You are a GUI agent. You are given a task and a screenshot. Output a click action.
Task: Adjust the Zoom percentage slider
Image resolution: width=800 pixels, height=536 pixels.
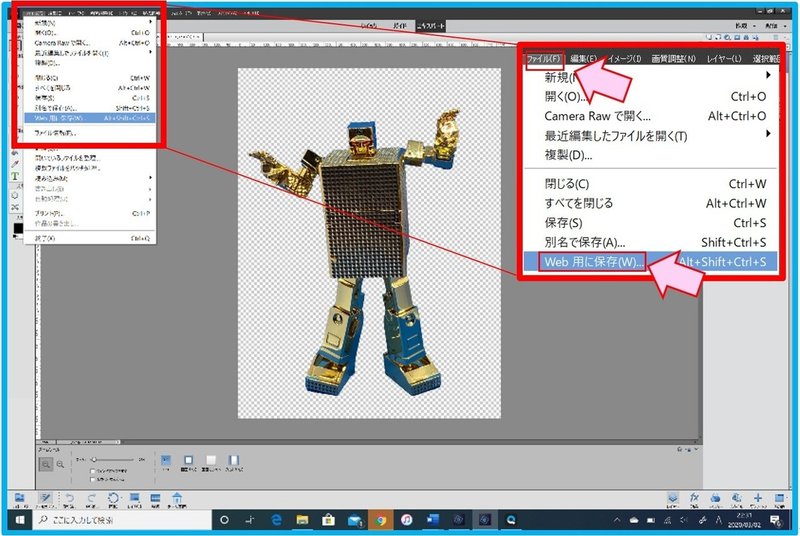click(x=112, y=460)
